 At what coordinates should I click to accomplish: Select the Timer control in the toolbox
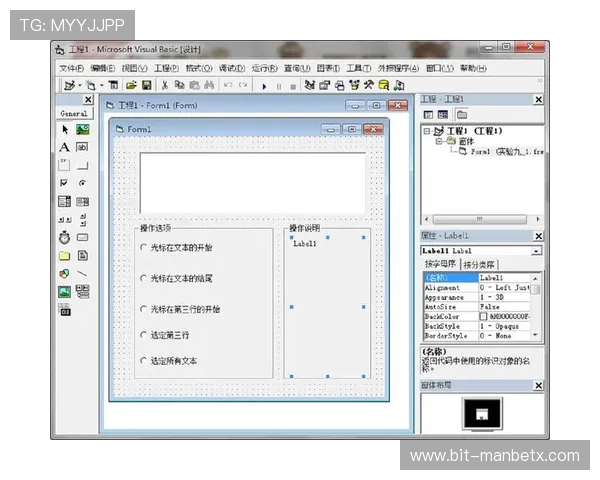tap(64, 237)
